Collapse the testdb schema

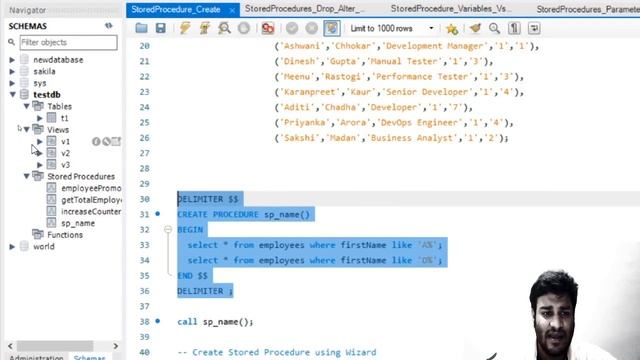click(12, 95)
